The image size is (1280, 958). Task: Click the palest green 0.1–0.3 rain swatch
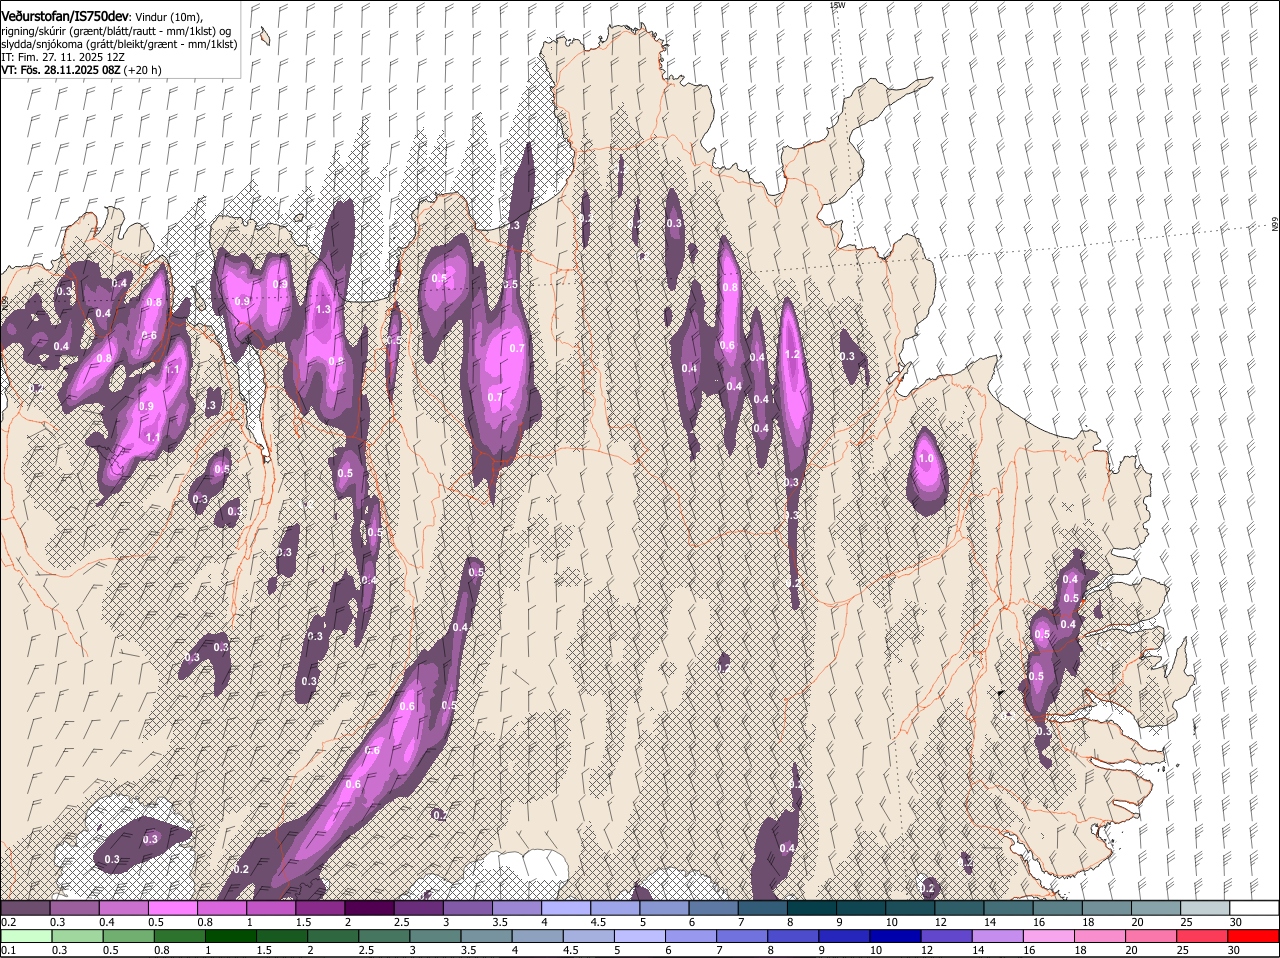click(x=26, y=936)
